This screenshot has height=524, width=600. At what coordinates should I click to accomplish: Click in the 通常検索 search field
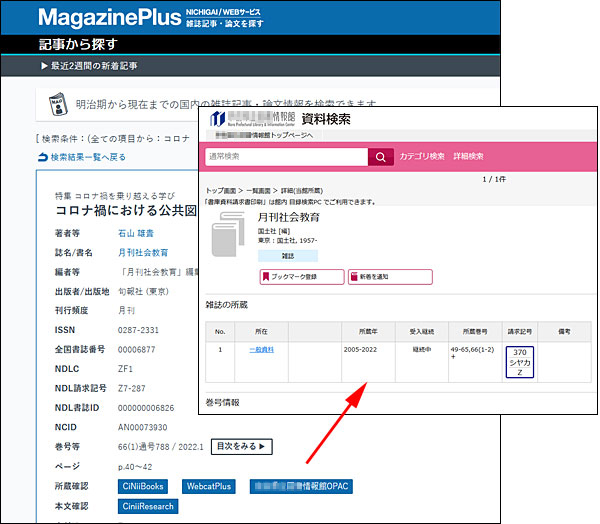point(284,157)
